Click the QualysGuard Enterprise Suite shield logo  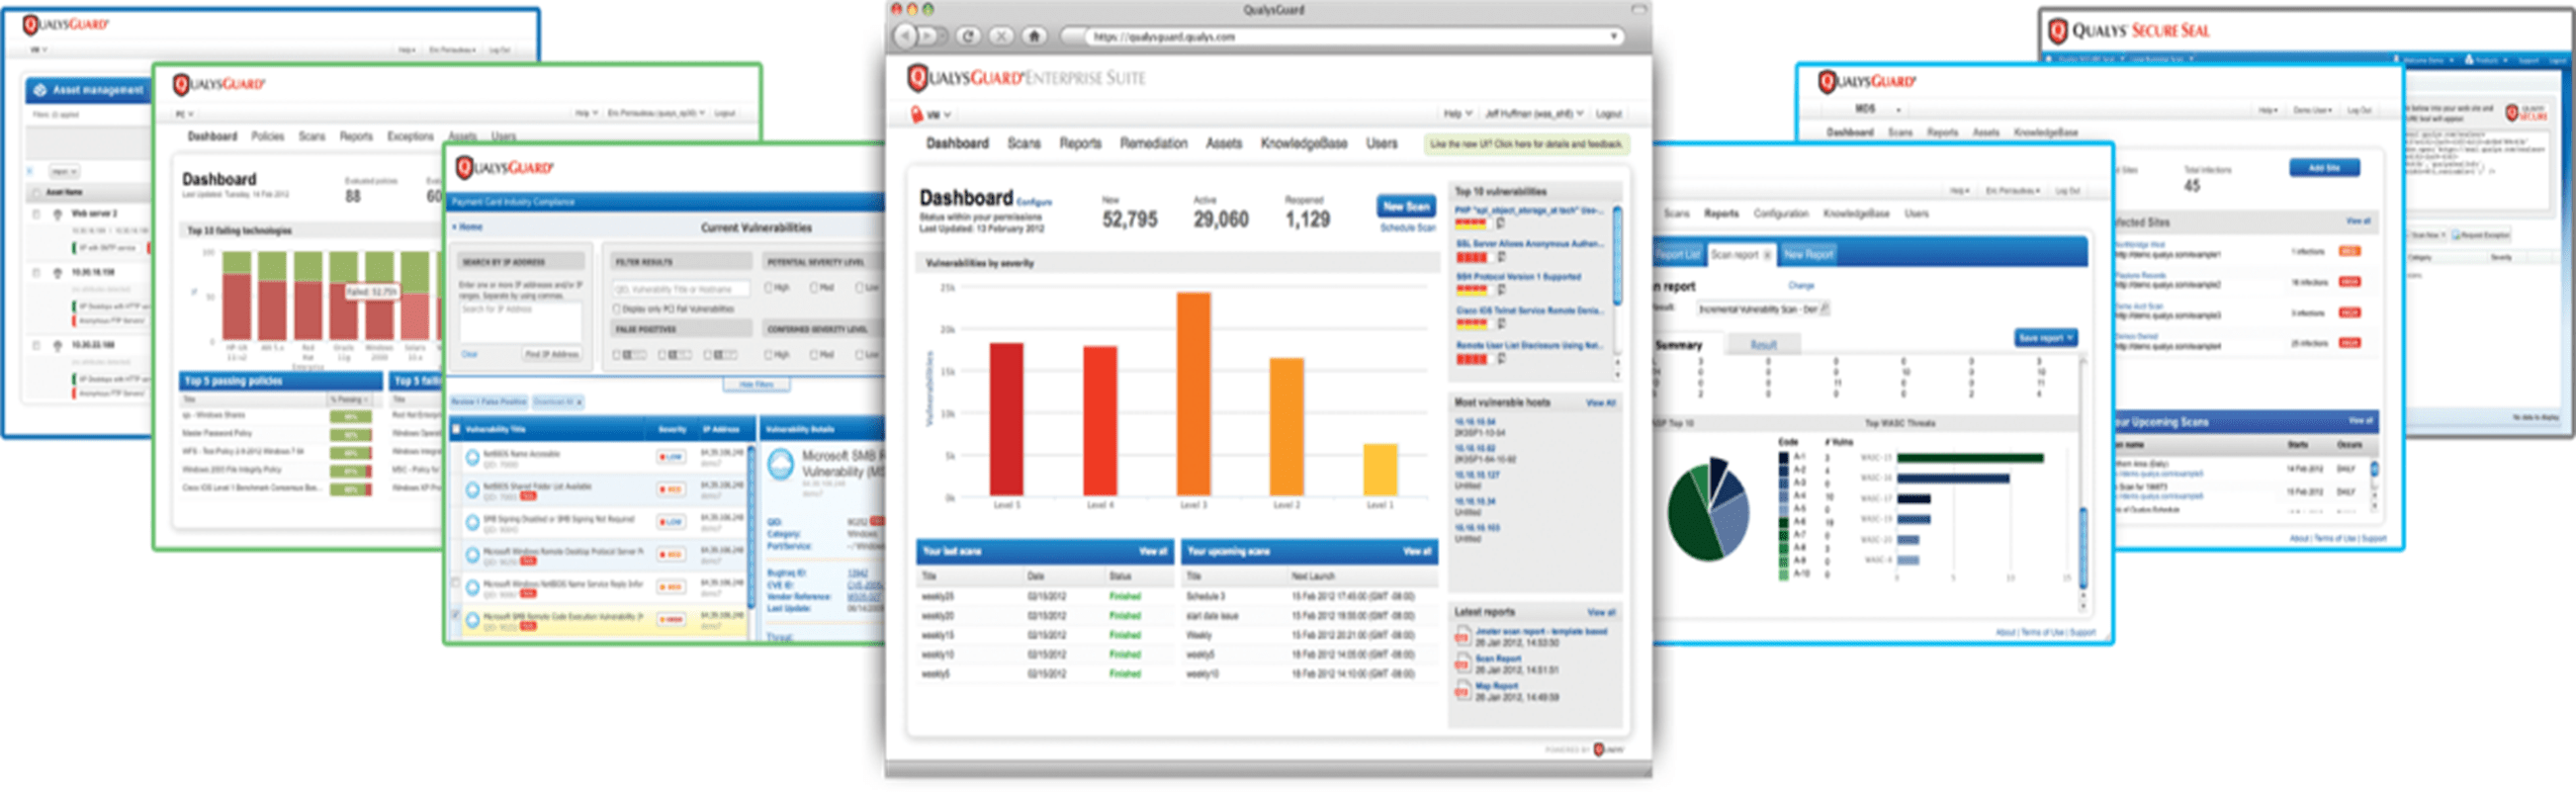click(x=918, y=77)
